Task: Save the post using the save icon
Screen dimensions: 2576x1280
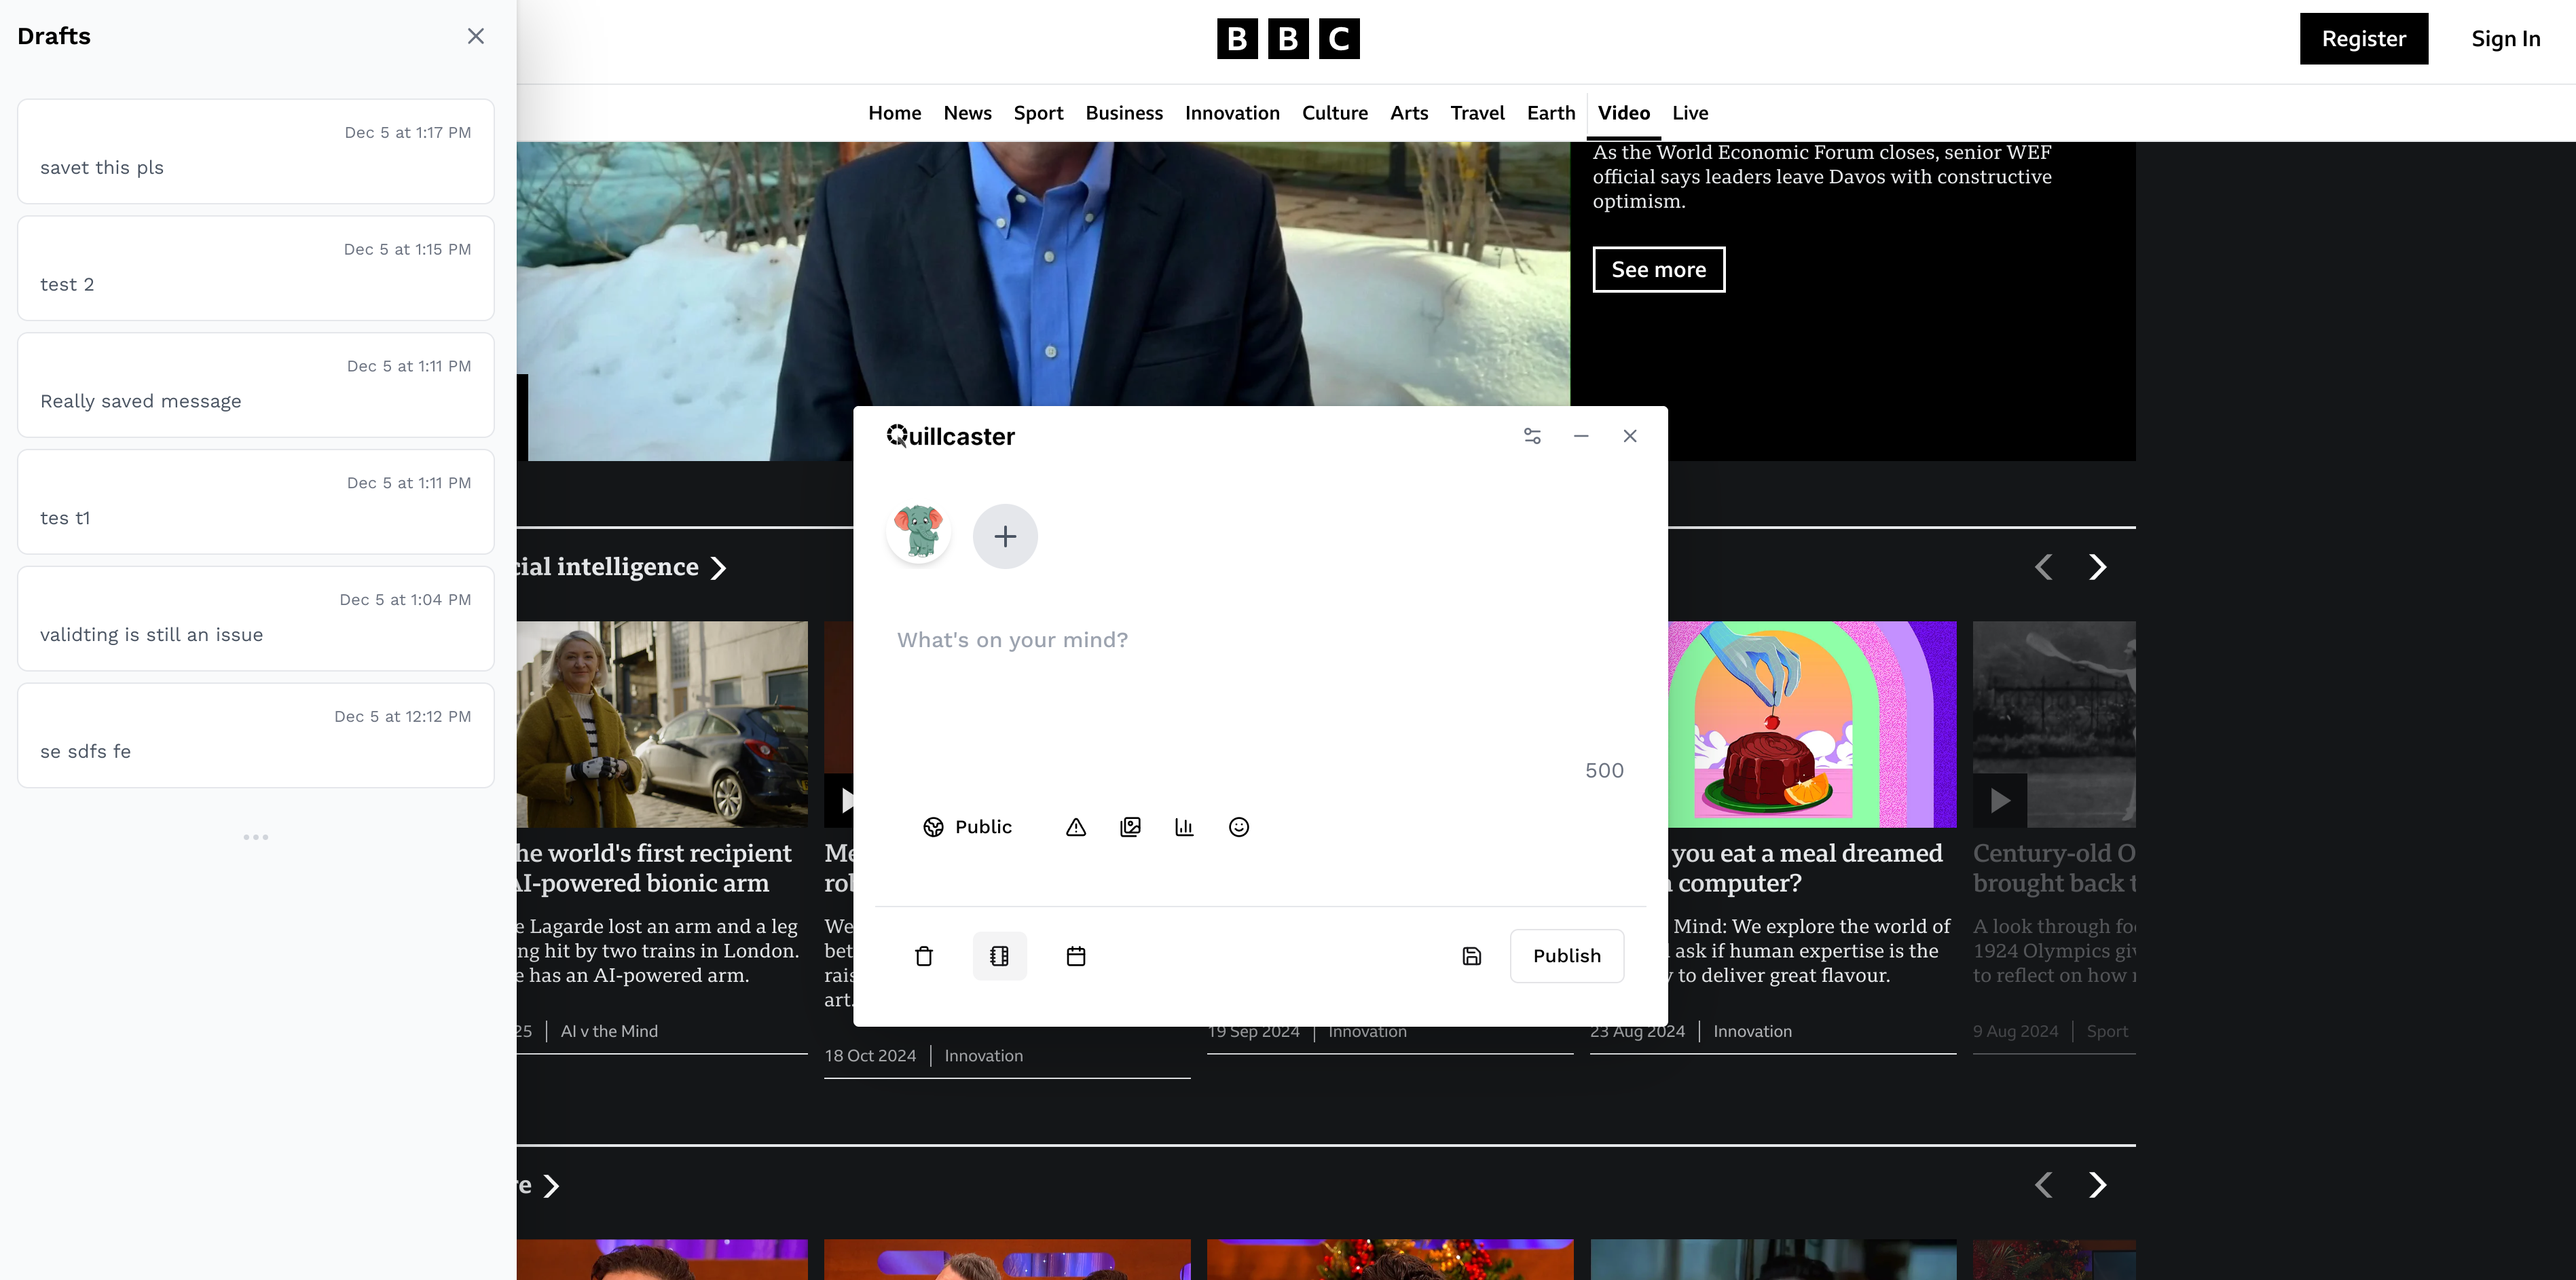Action: click(1471, 956)
